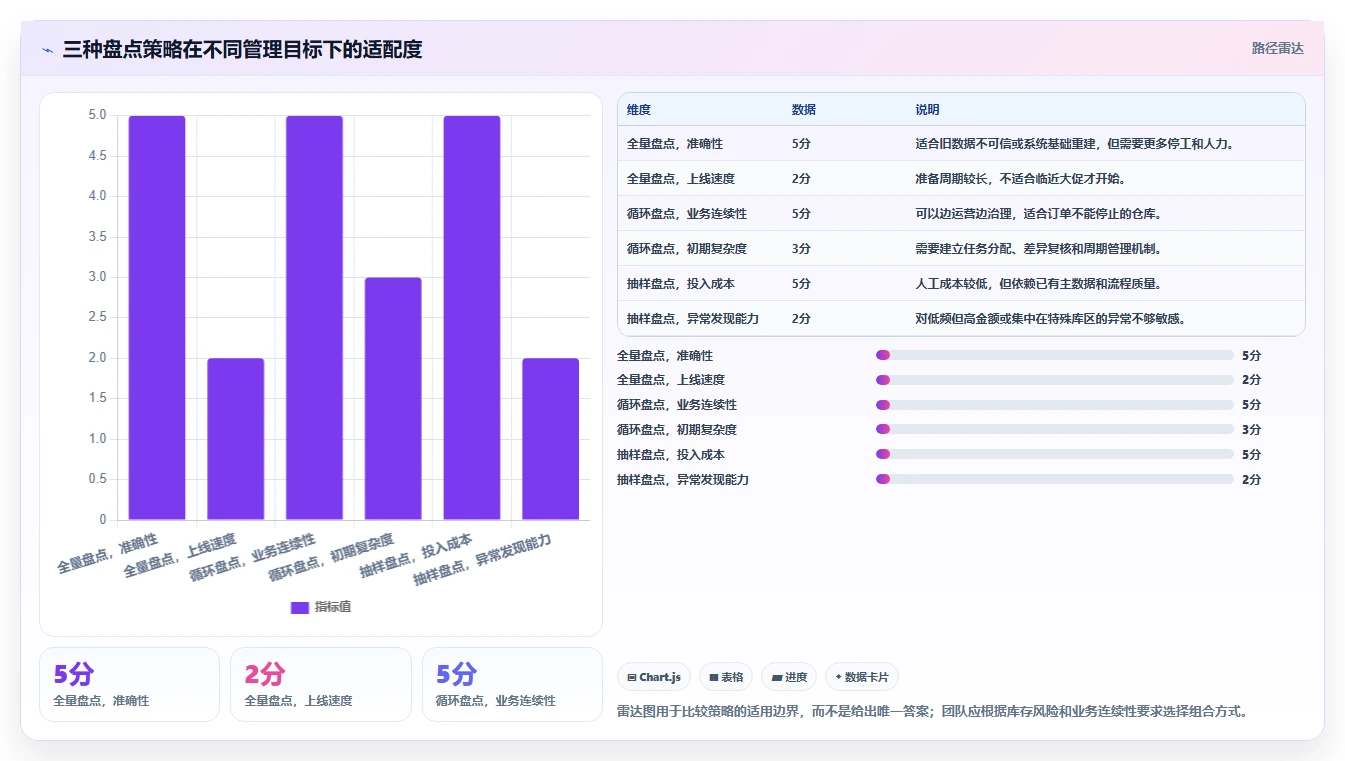The width and height of the screenshot is (1345, 761).
Task: Open the 5分 循环盘点，业务连续性 data card
Action: click(x=512, y=685)
